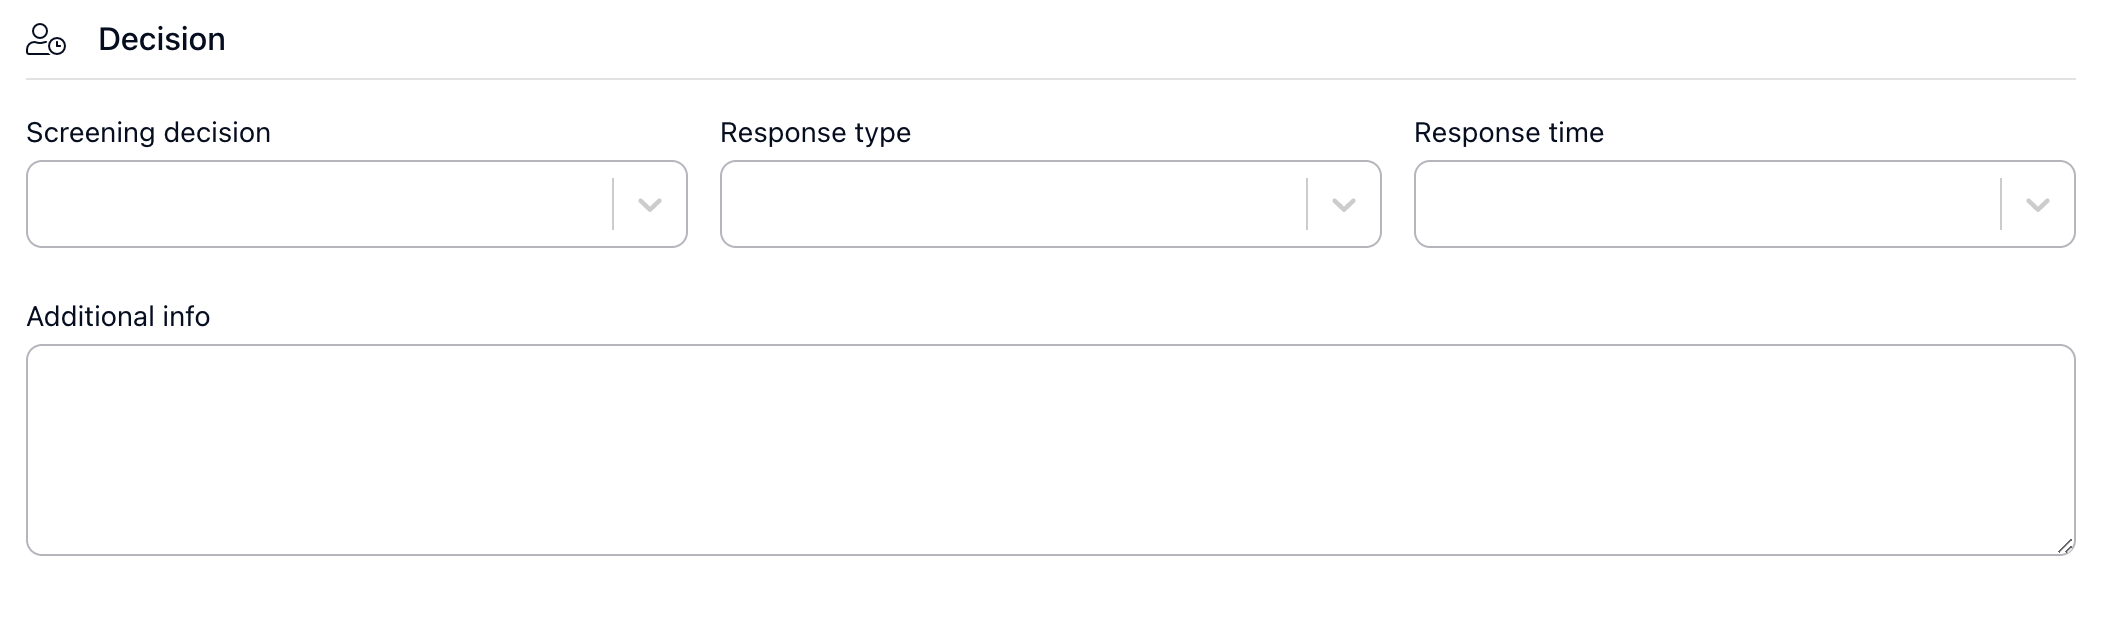Click the person-clock icon beside Decision
The width and height of the screenshot is (2114, 620).
point(46,40)
